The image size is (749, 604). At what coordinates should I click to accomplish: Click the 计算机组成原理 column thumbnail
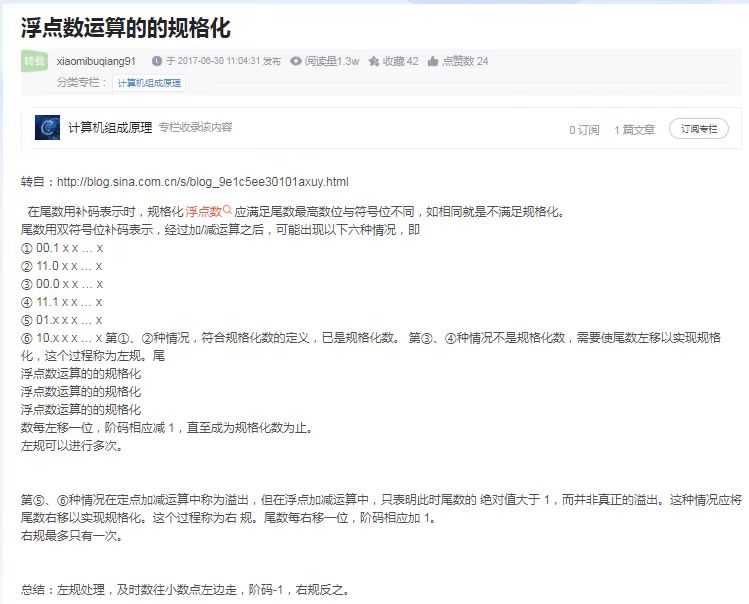click(47, 128)
